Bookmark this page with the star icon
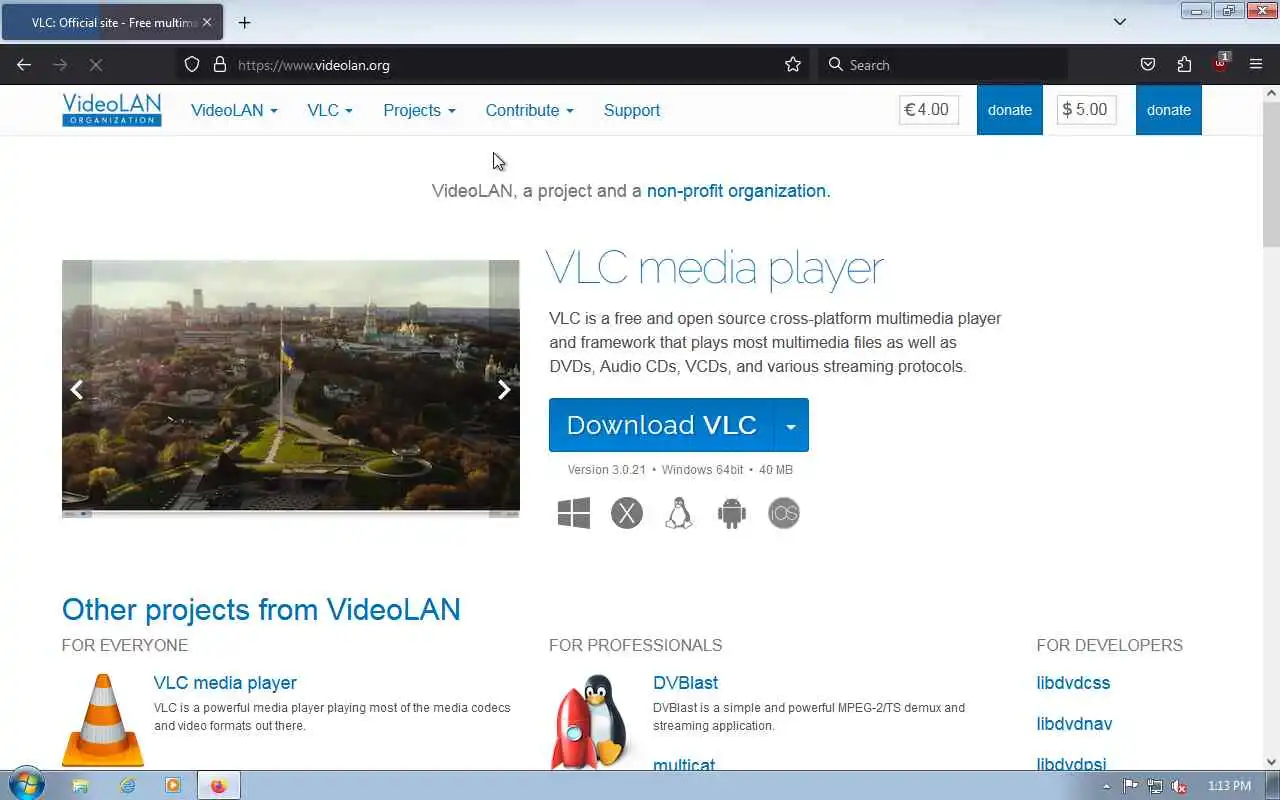This screenshot has width=1280, height=800. tap(793, 65)
